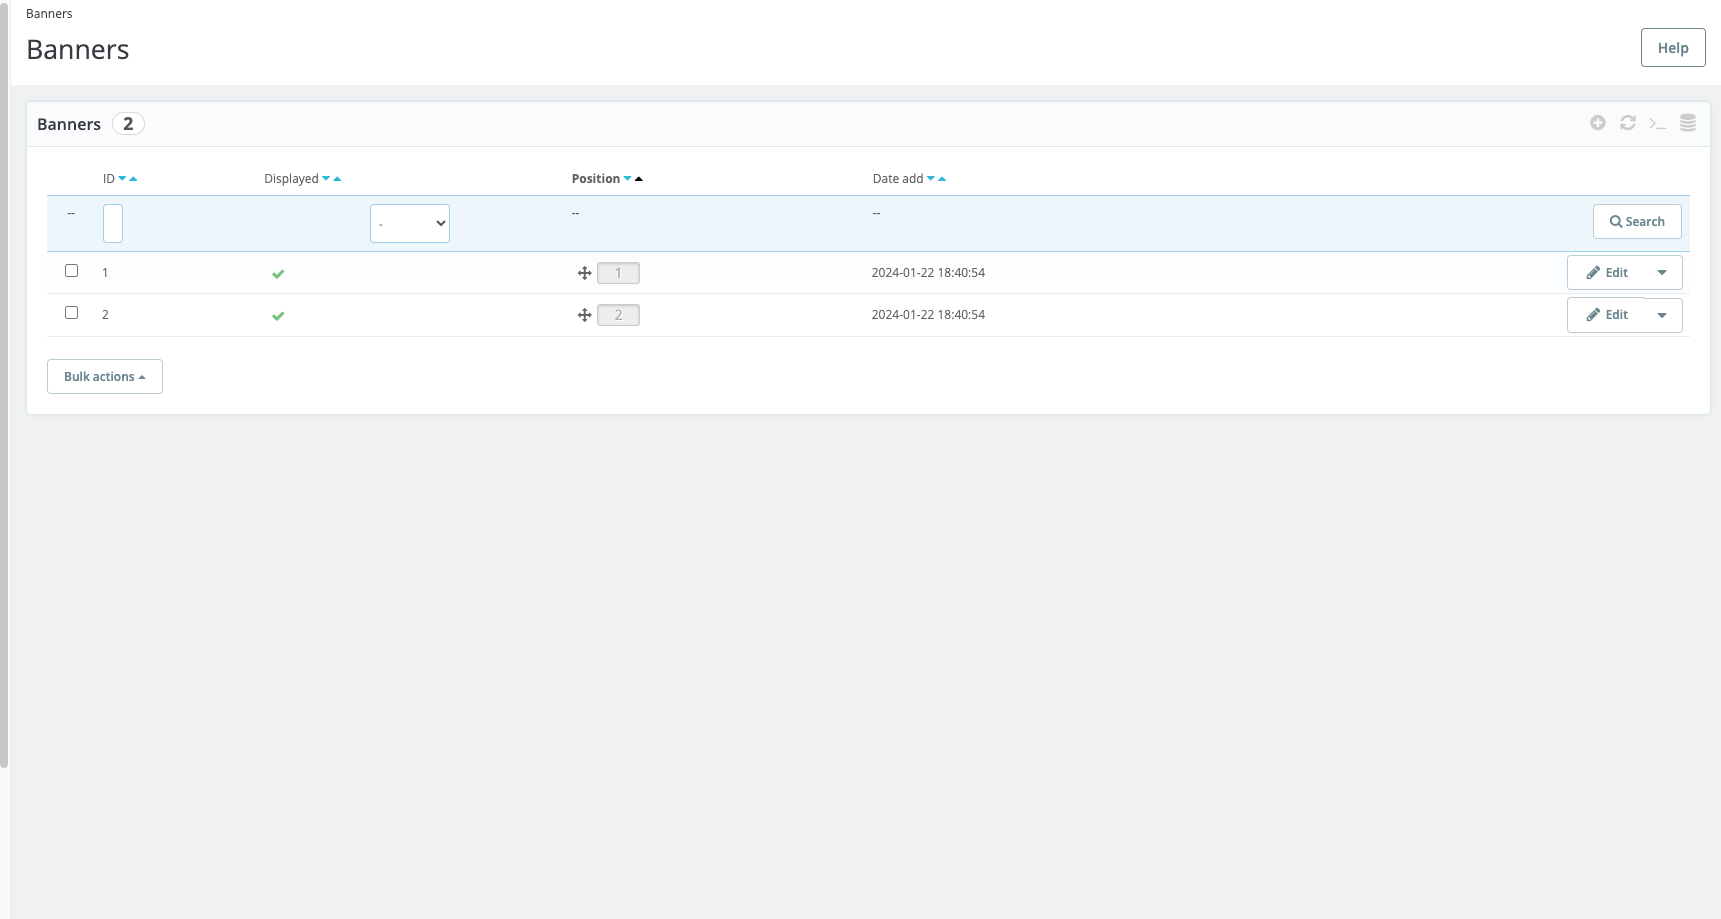Screen dimensions: 1721x919
Task: Open the Help button
Action: 1673,48
